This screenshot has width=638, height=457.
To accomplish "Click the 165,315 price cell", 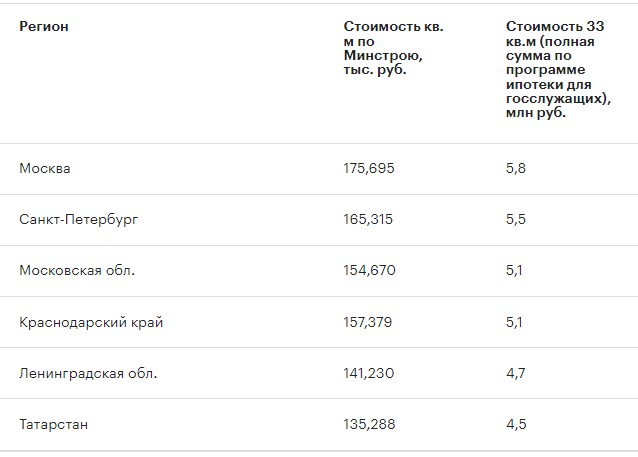I will coord(369,219).
